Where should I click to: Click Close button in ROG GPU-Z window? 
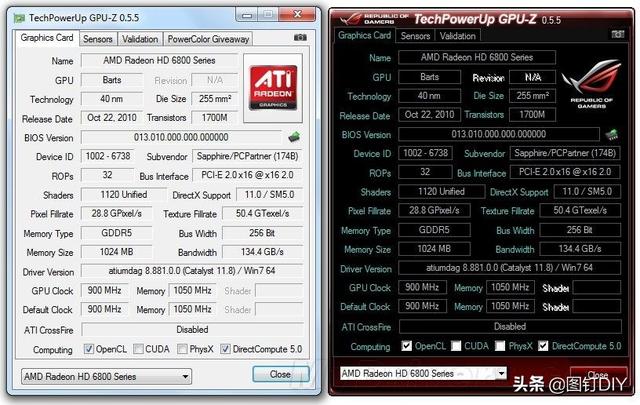coord(598,374)
